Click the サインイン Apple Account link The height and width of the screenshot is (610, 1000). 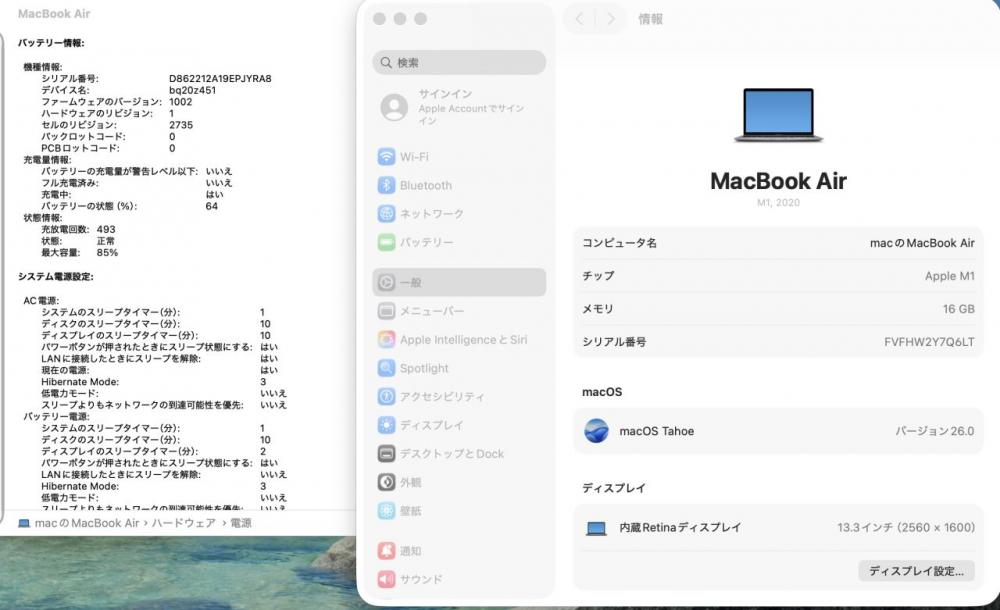471,107
